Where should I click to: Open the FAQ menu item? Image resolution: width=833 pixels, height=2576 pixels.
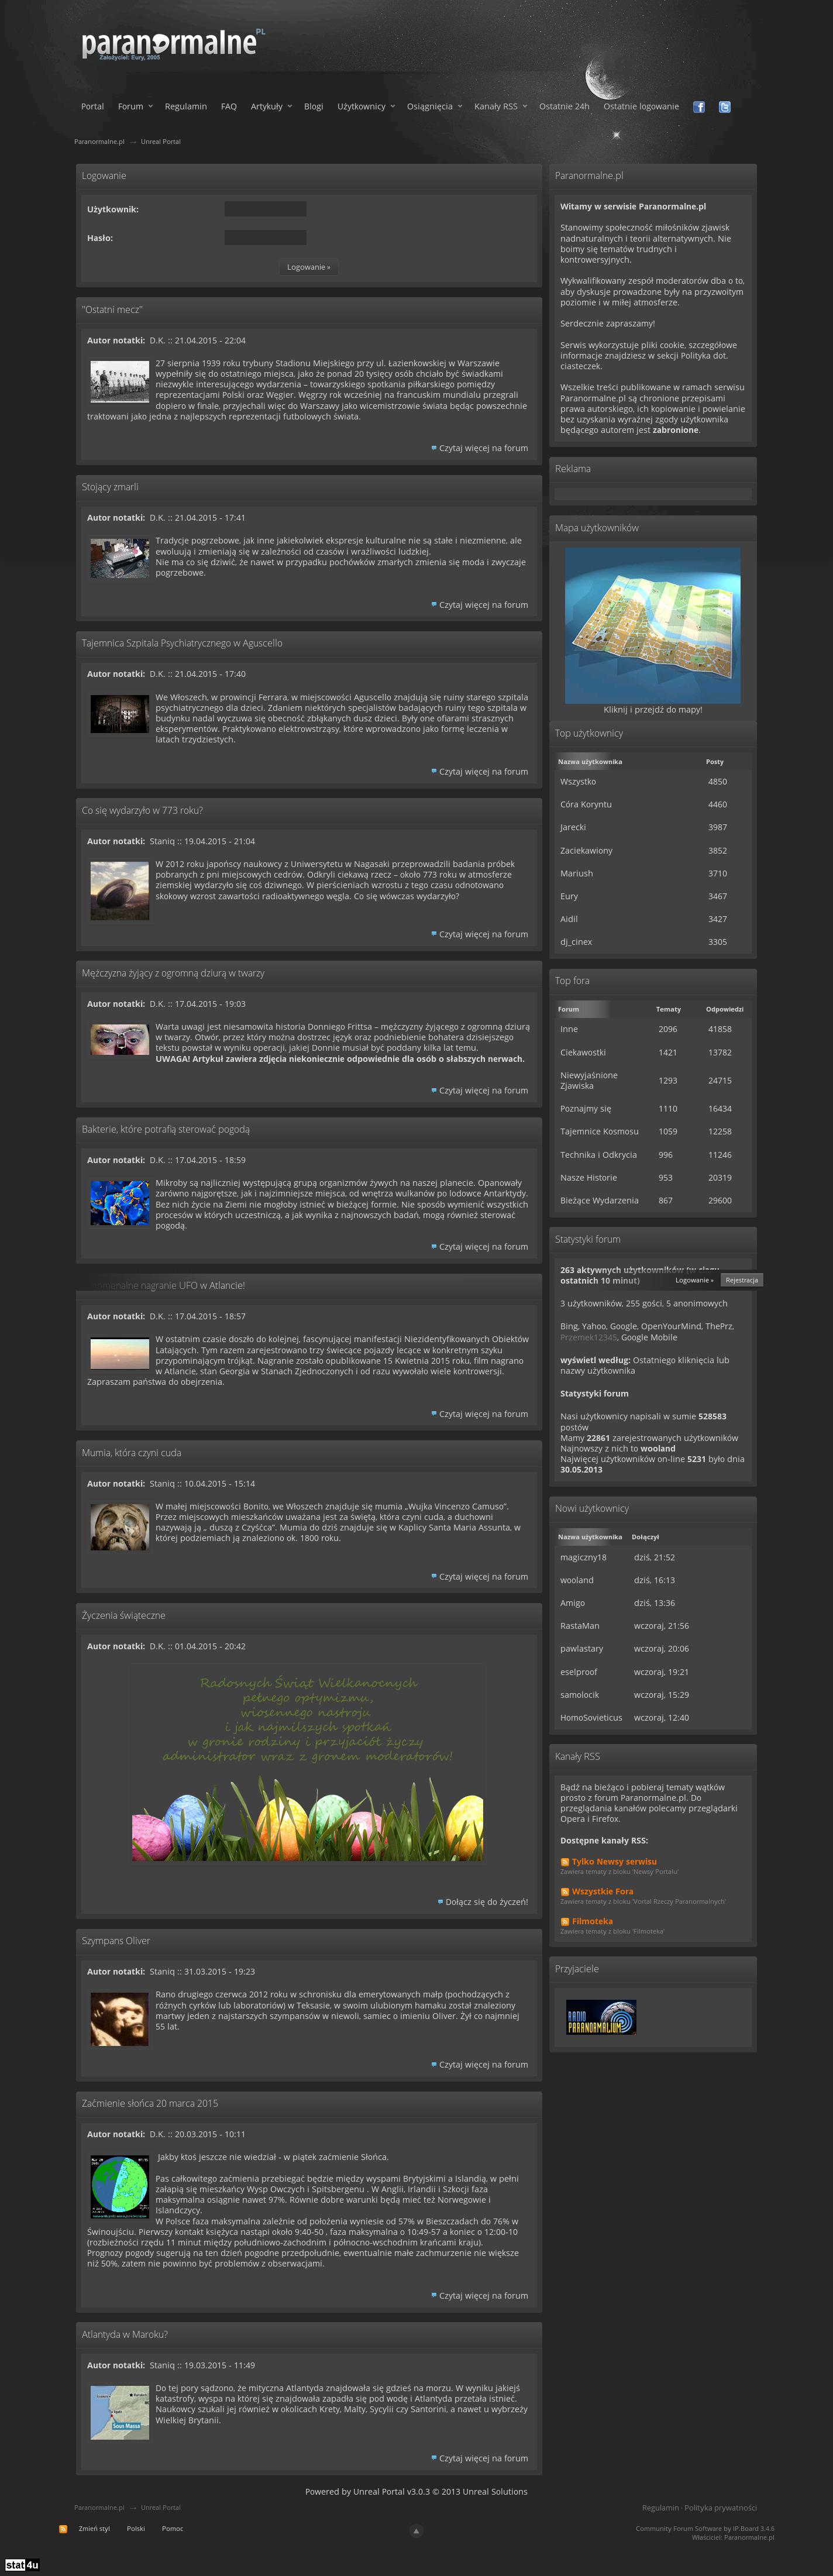[x=229, y=107]
